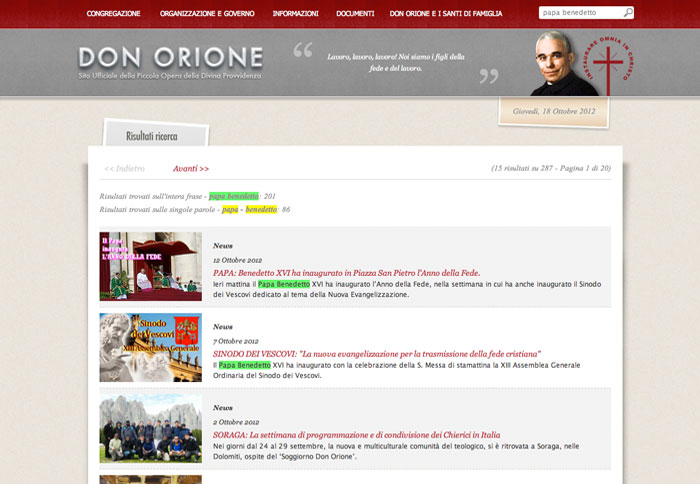Screen dimensions: 700x484
Task: Click the DON ORIONE site logo
Action: 171,58
